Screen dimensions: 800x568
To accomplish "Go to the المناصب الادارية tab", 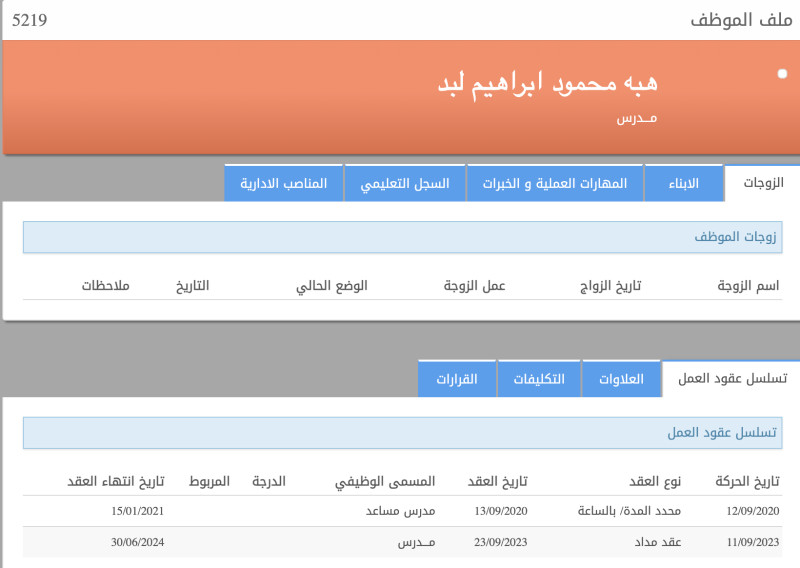I will click(x=284, y=184).
